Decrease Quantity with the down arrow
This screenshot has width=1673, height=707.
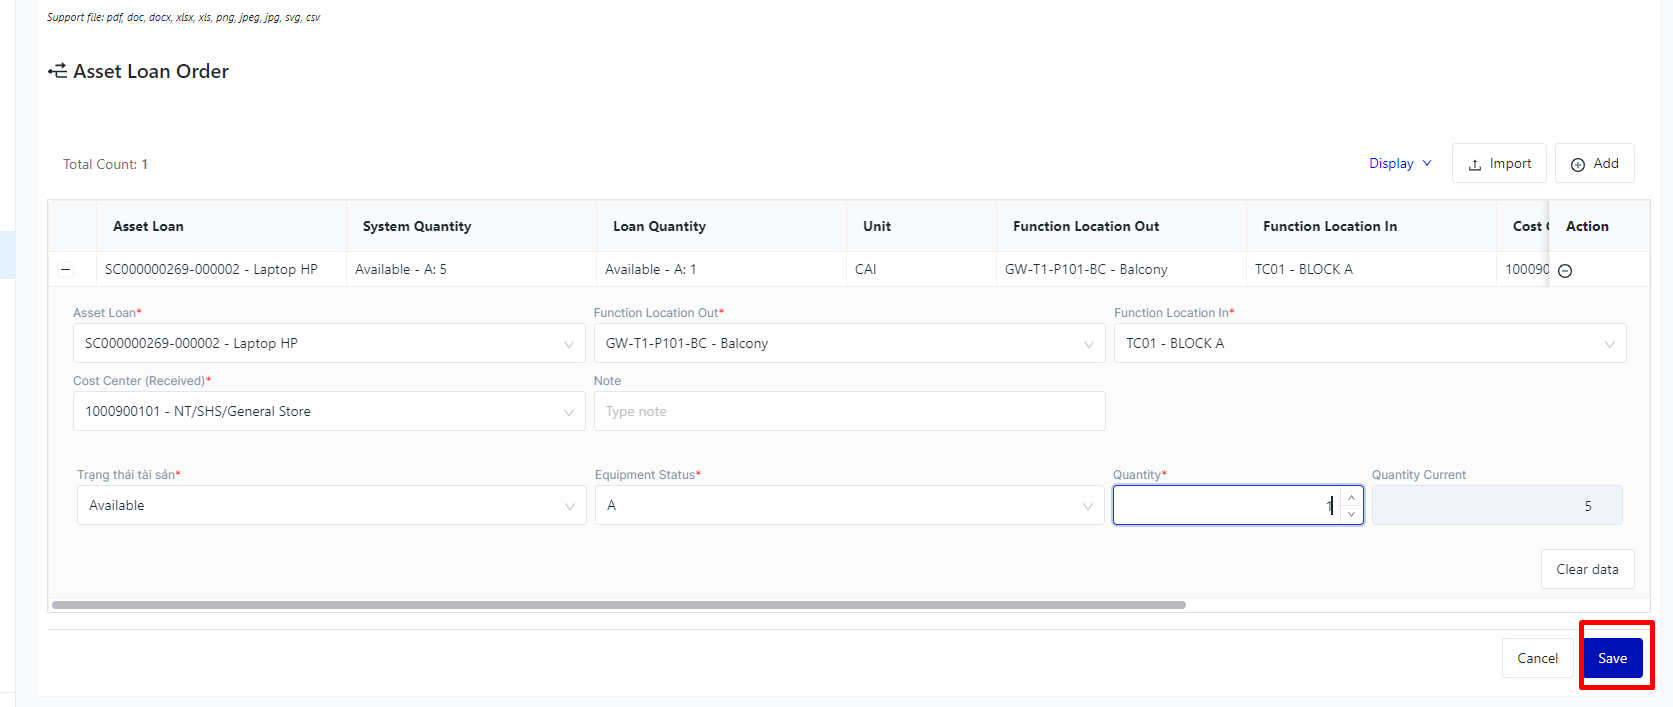coord(1351,514)
